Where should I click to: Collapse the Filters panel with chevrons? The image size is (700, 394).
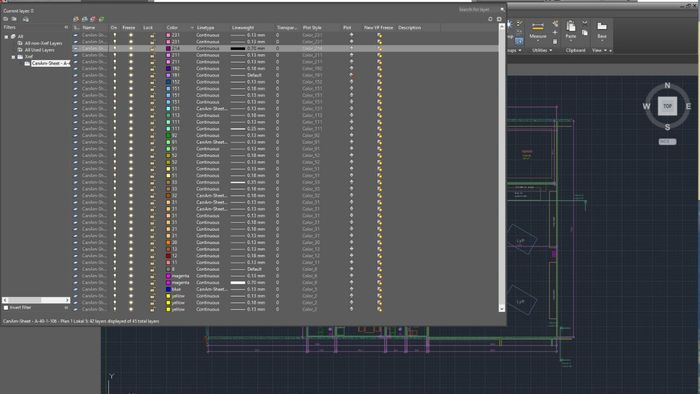(66, 27)
